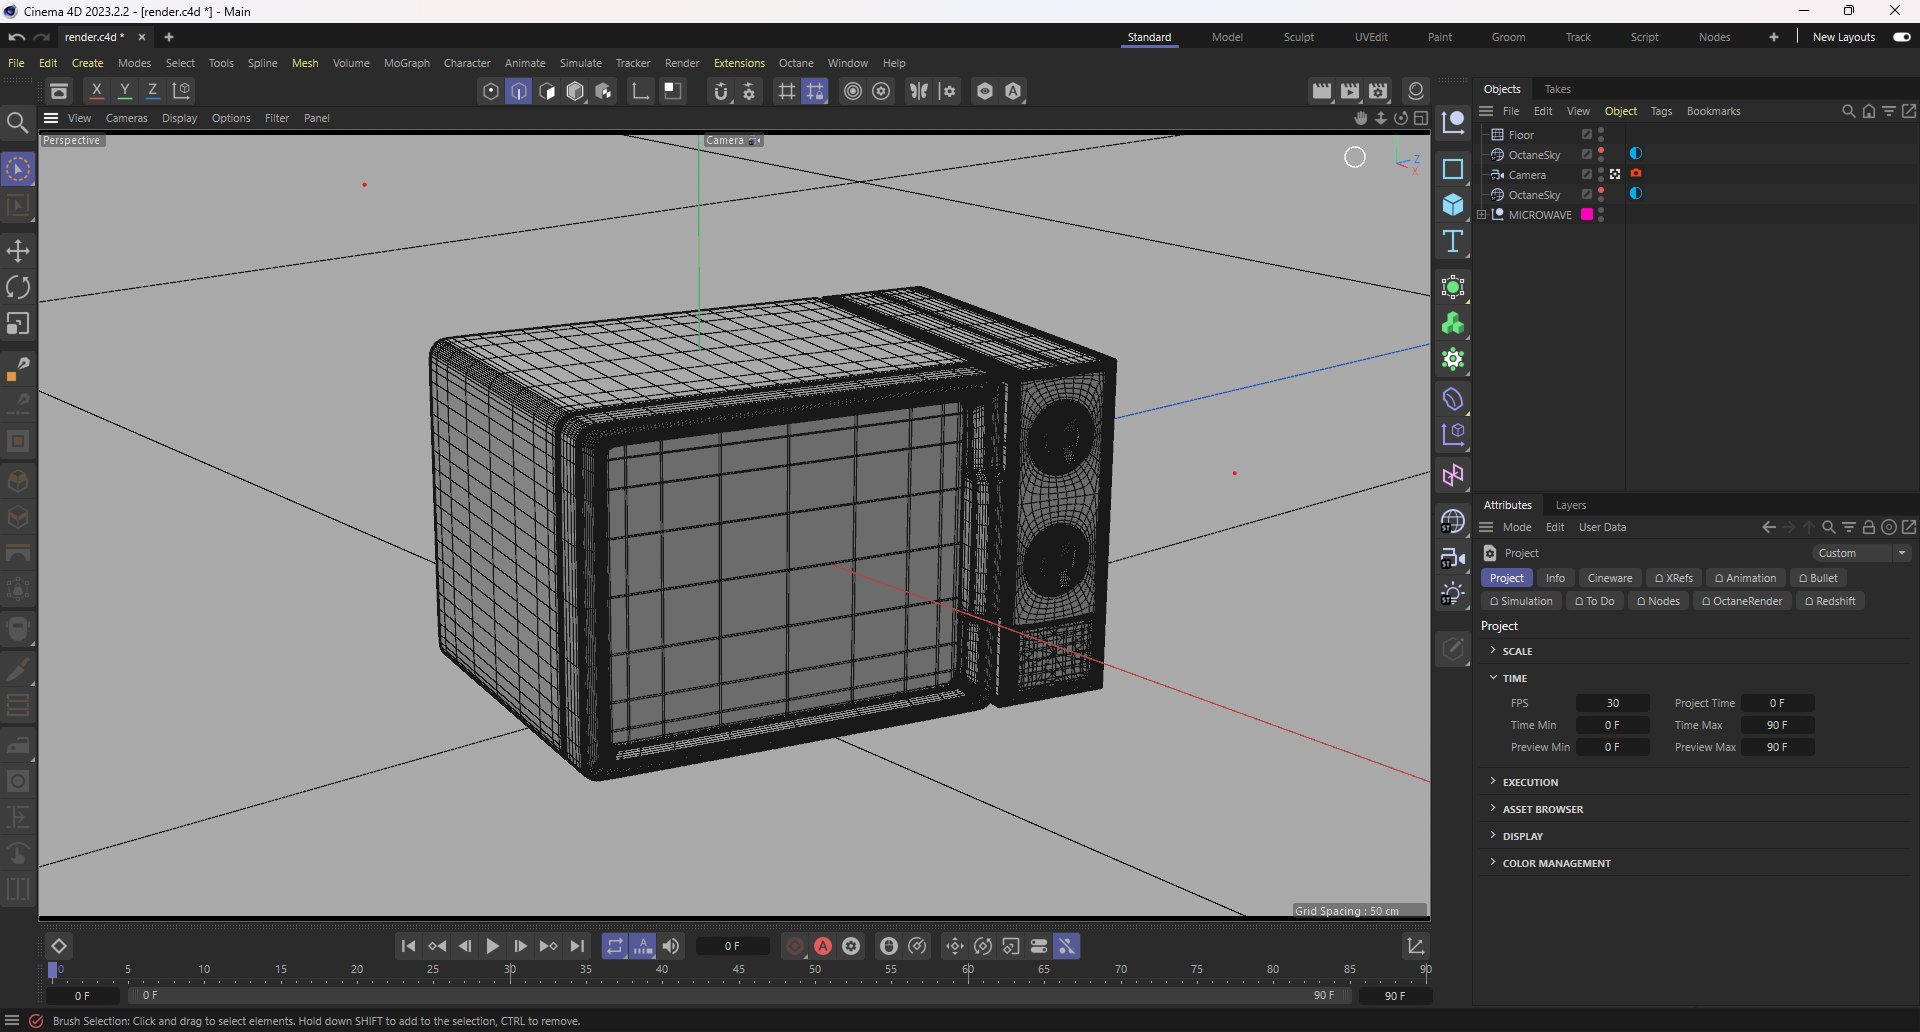Toggle MICROWAVE object visibility dots
The height and width of the screenshot is (1032, 1920).
(1601, 214)
